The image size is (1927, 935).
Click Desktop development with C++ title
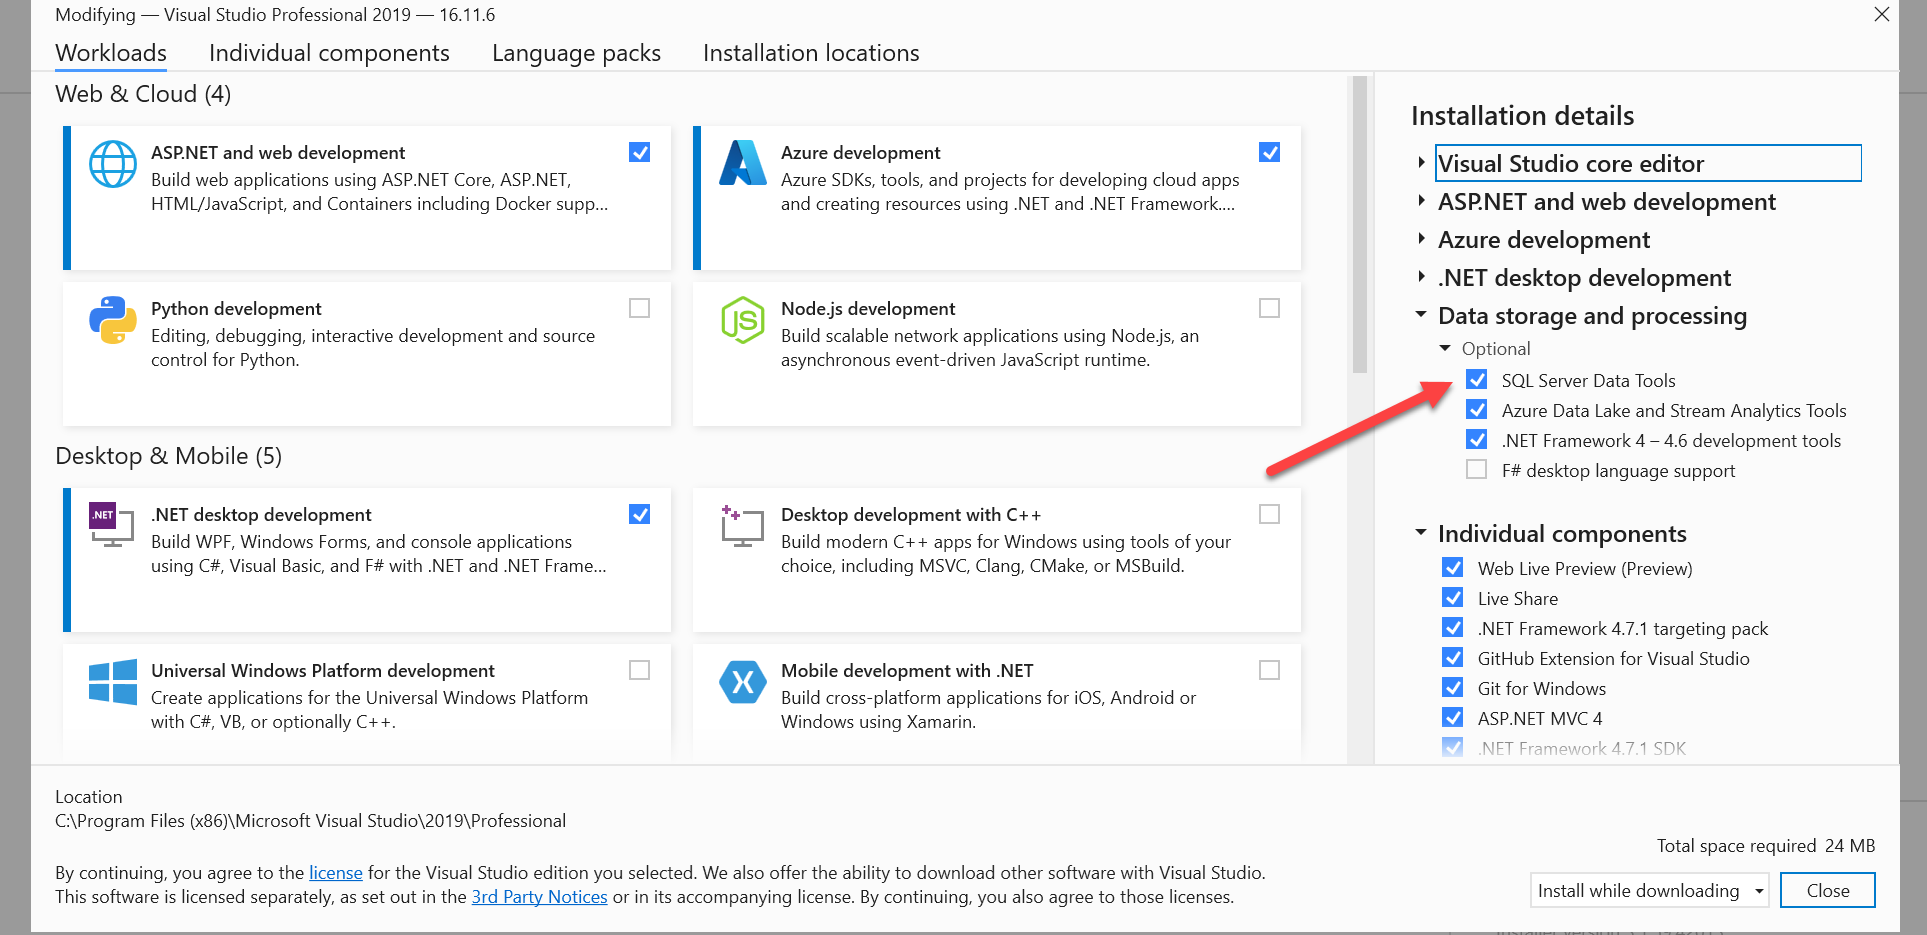pyautogui.click(x=911, y=515)
